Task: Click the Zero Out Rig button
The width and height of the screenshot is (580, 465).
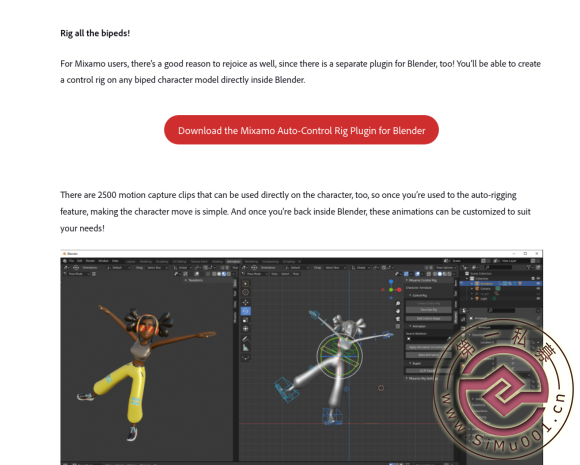Action: pyautogui.click(x=429, y=310)
